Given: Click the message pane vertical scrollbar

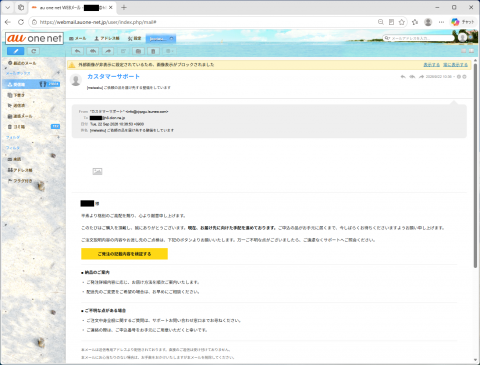Looking at the screenshot, I should tap(475, 165).
